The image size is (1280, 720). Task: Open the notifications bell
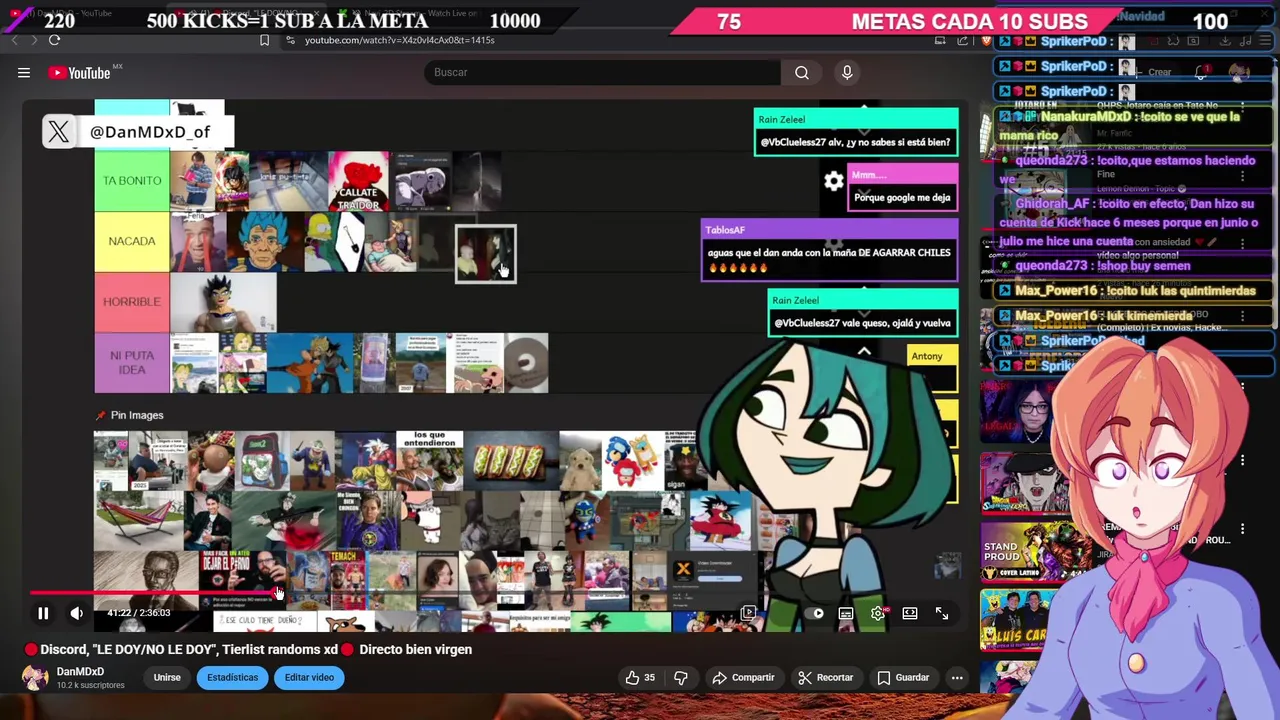pyautogui.click(x=1201, y=72)
